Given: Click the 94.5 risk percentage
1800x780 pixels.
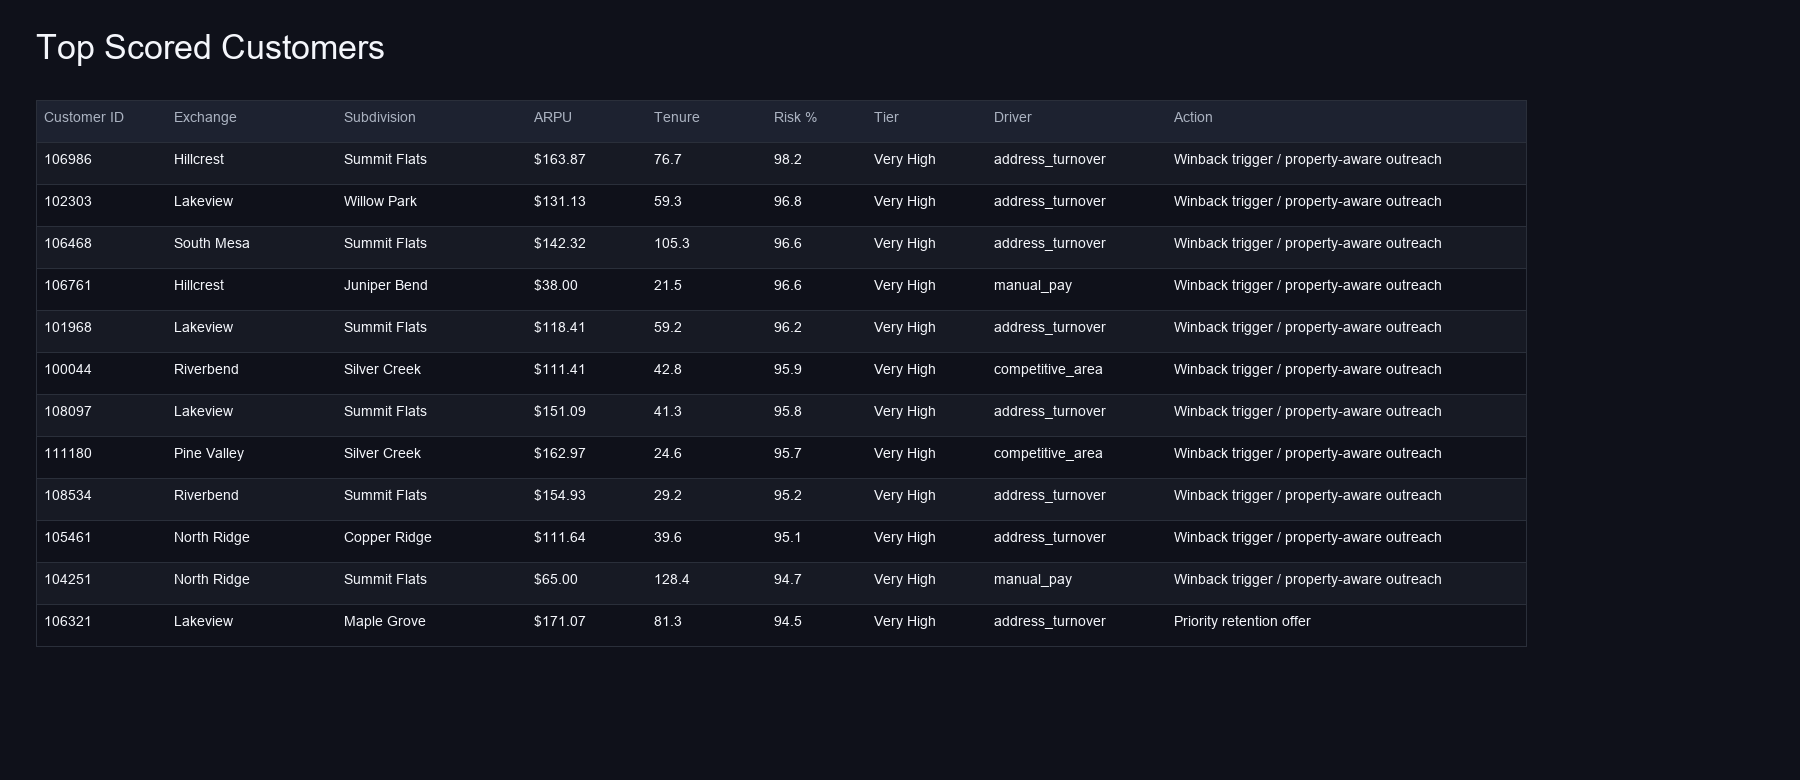Looking at the screenshot, I should click(x=788, y=621).
